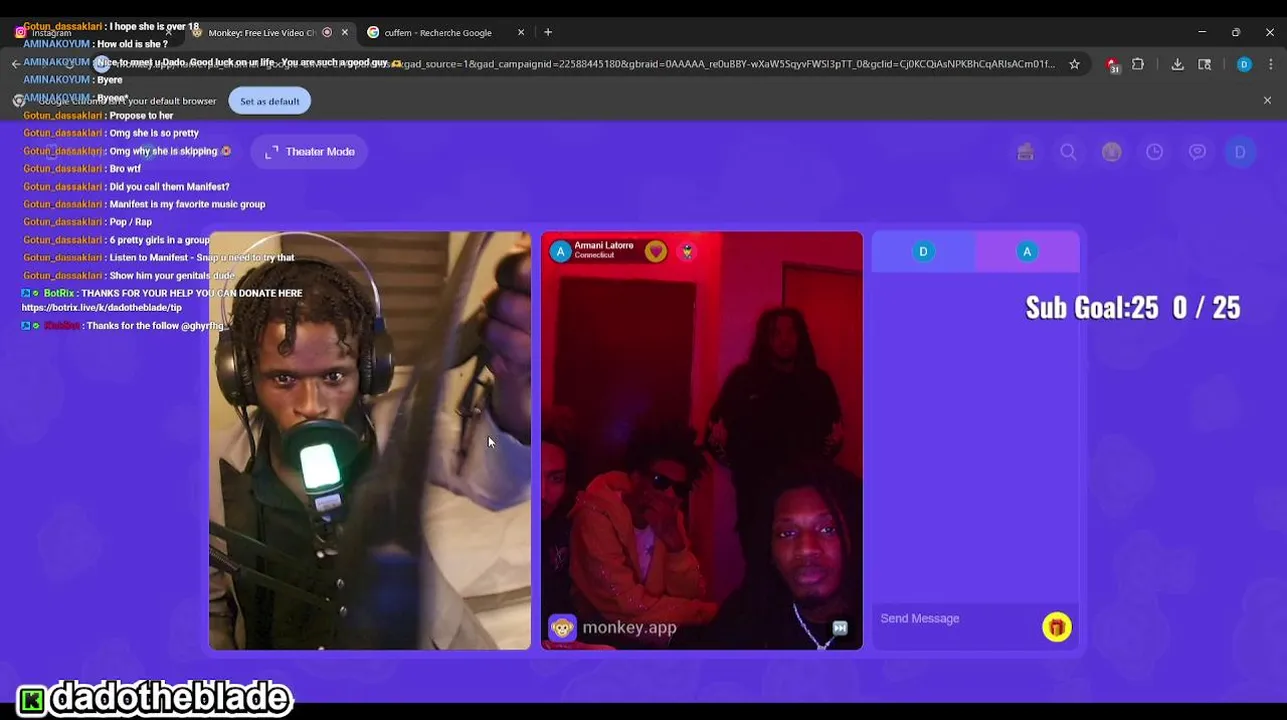Open the botrix.live donation link in chat
The image size is (1287, 720).
click(102, 308)
